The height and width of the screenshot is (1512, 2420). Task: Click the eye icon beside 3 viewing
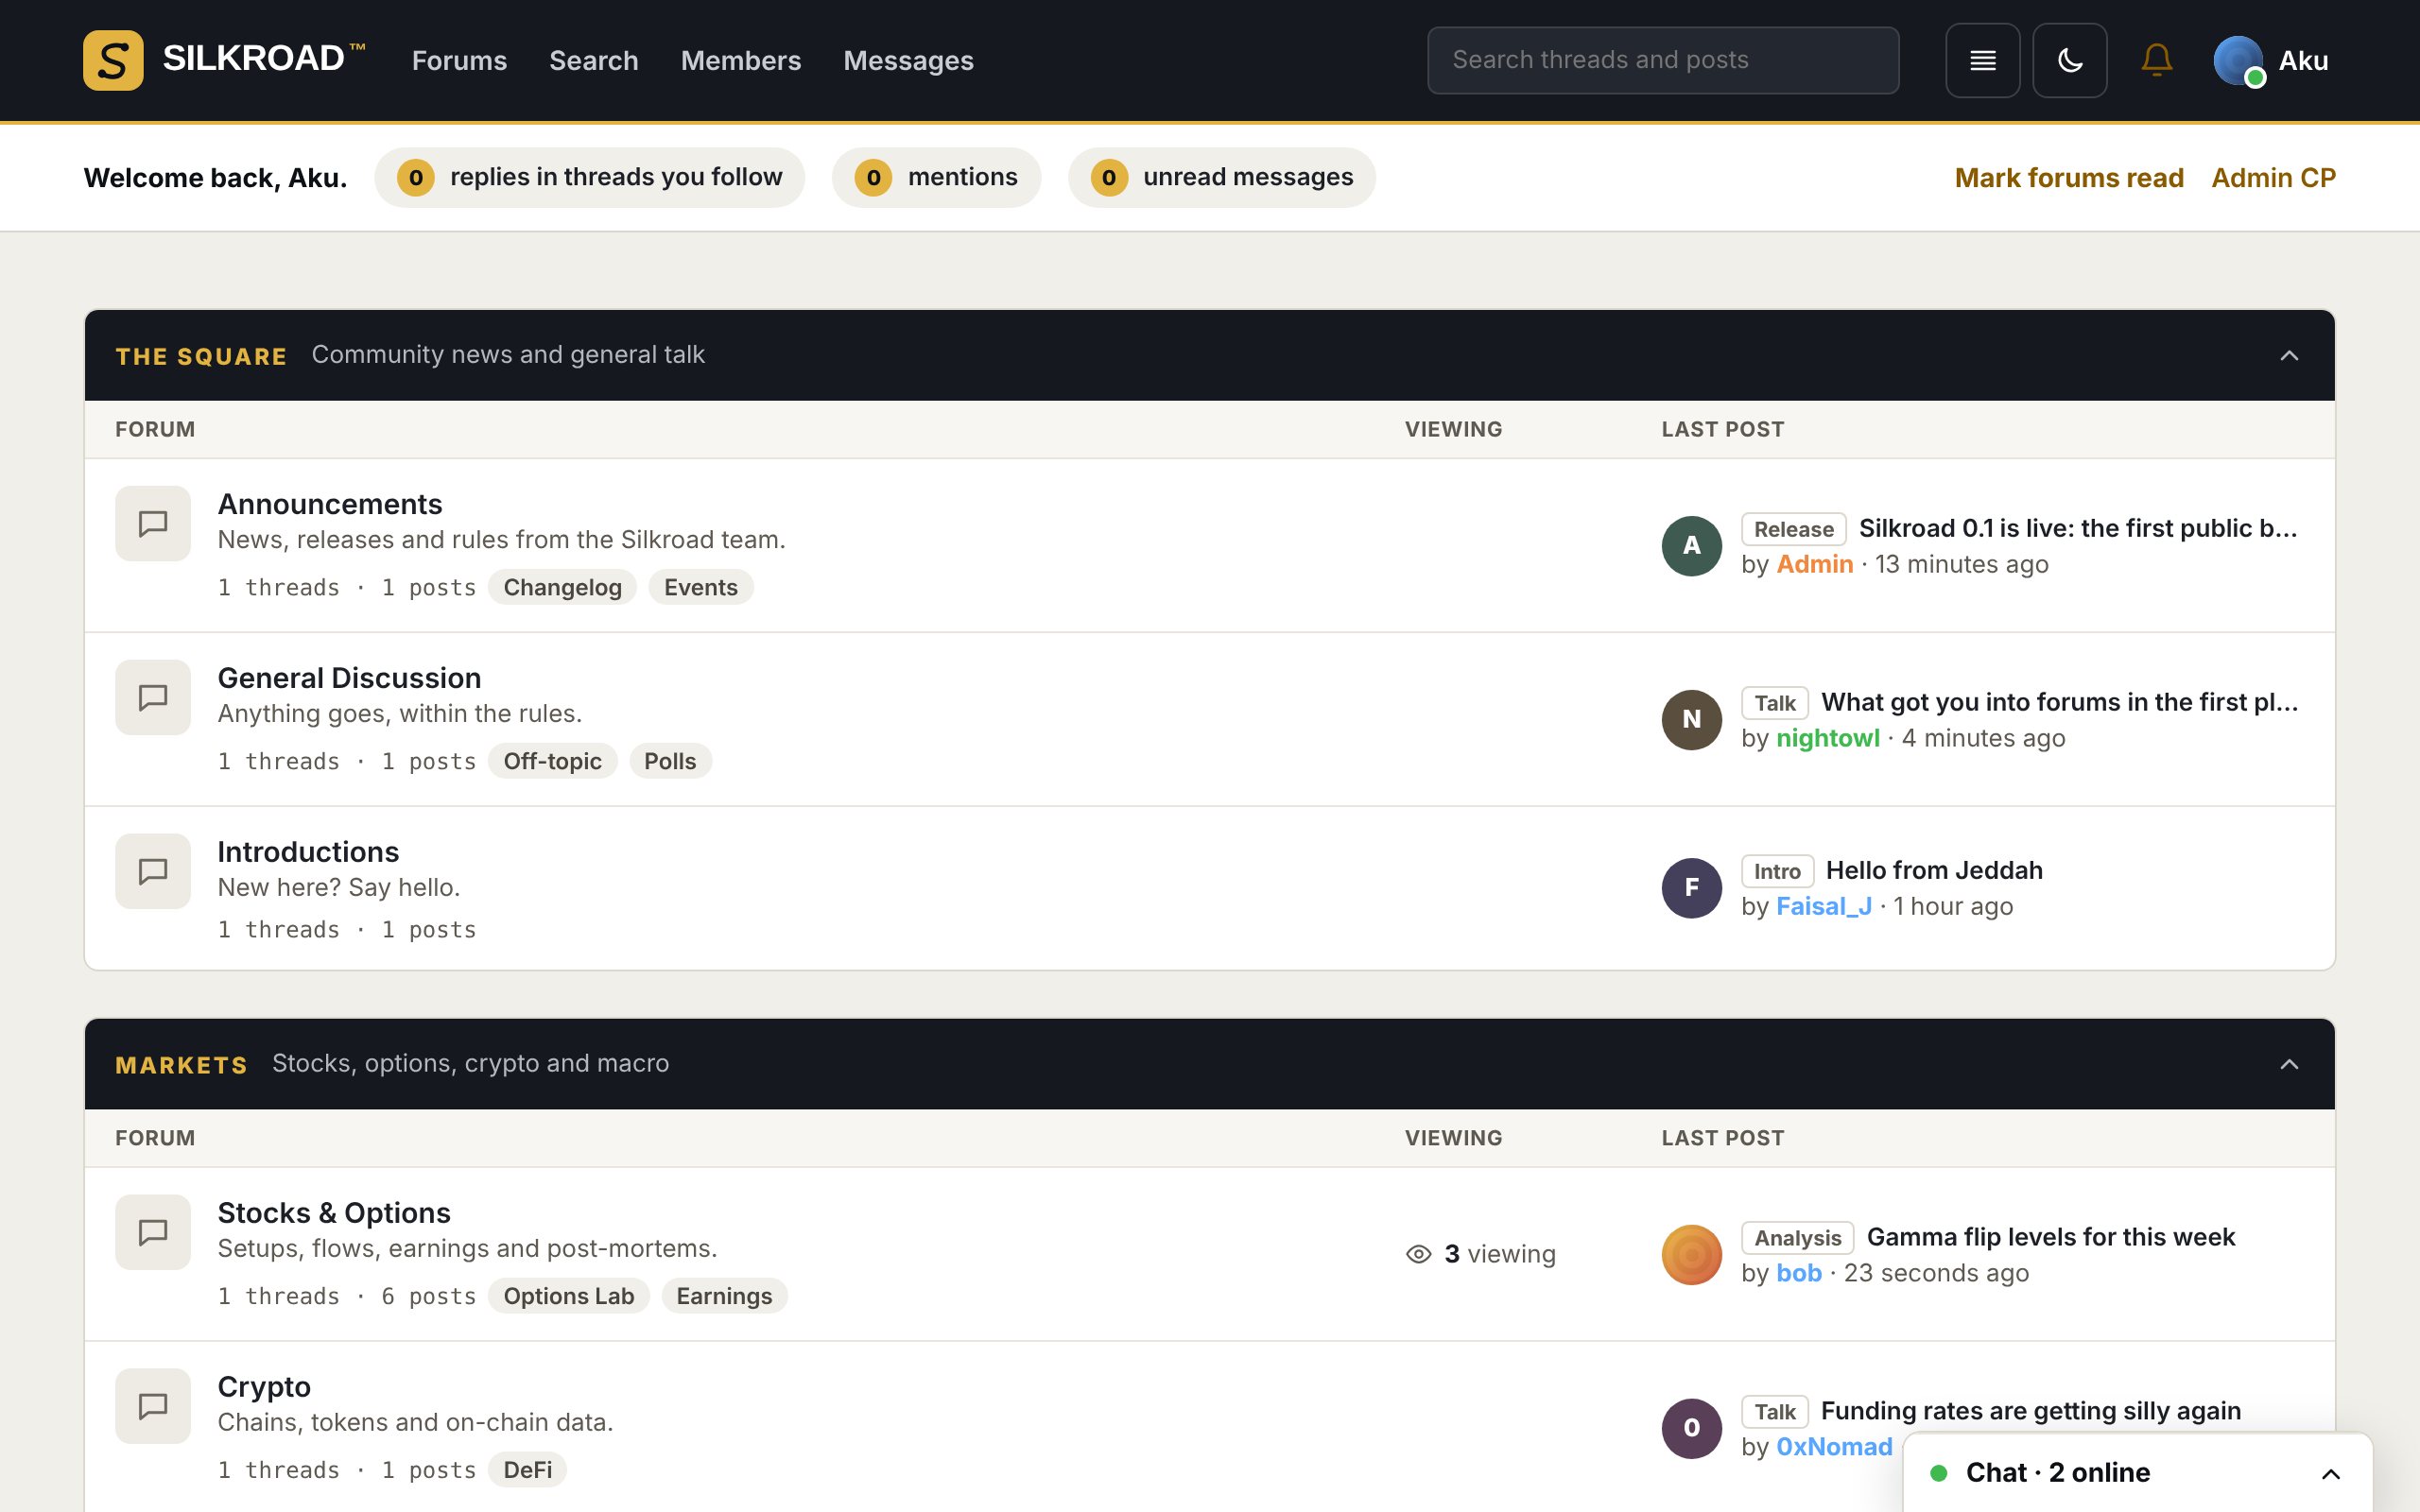1418,1254
